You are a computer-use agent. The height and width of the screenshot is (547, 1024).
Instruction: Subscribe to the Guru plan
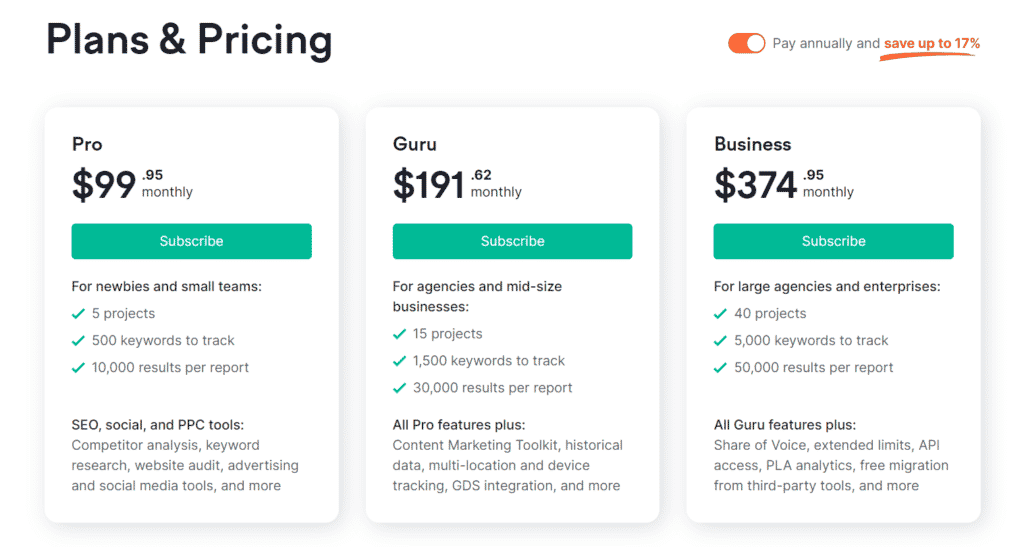[512, 241]
